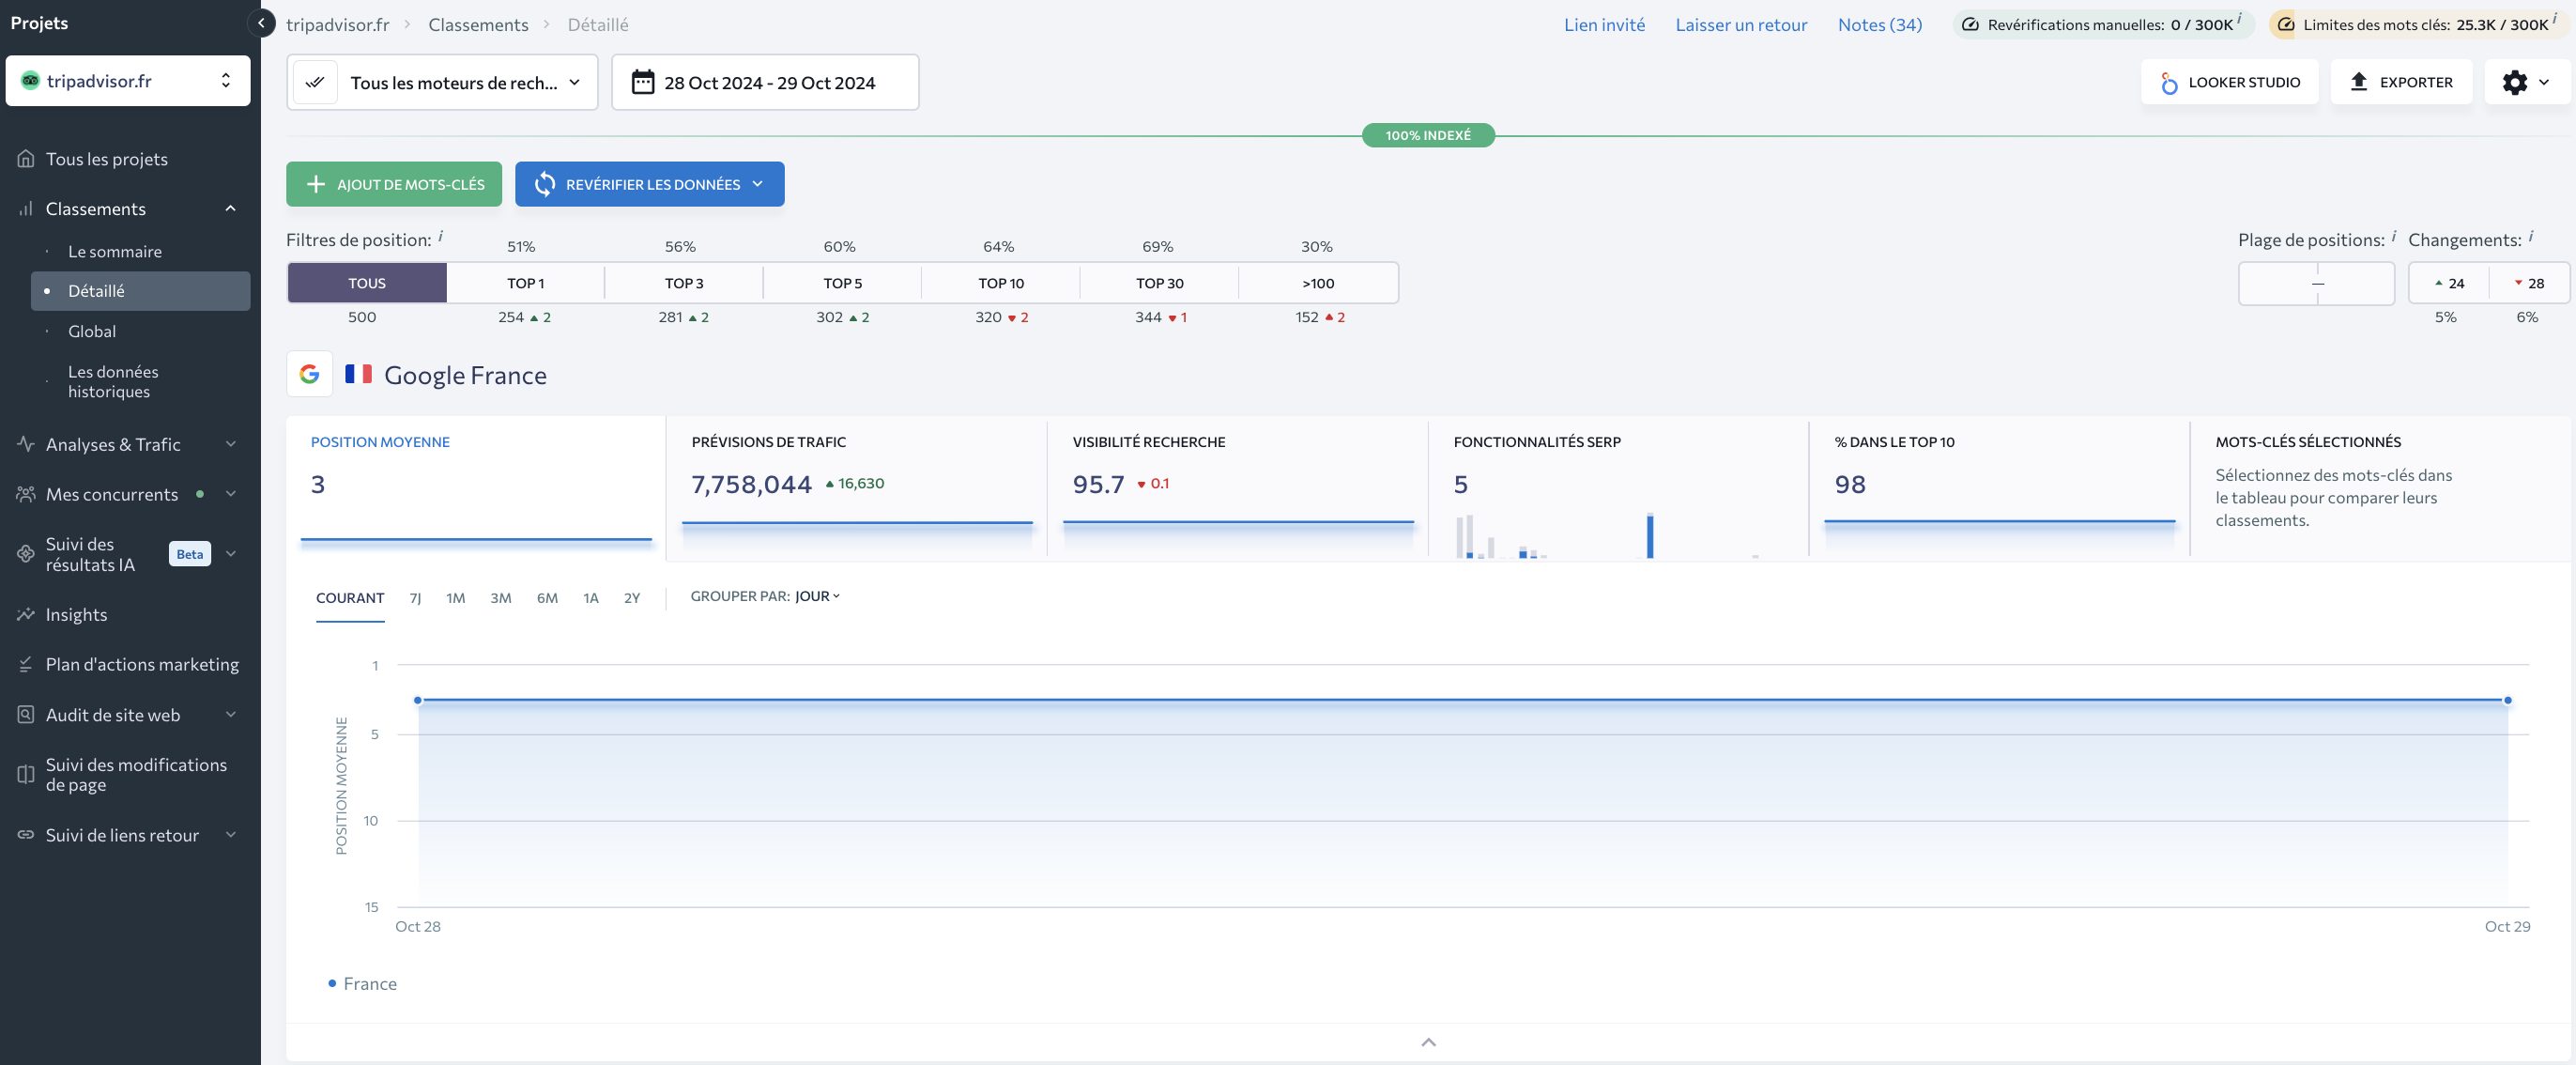Click the Plan d'actions marketing checklist icon
The width and height of the screenshot is (2576, 1065).
(x=26, y=664)
